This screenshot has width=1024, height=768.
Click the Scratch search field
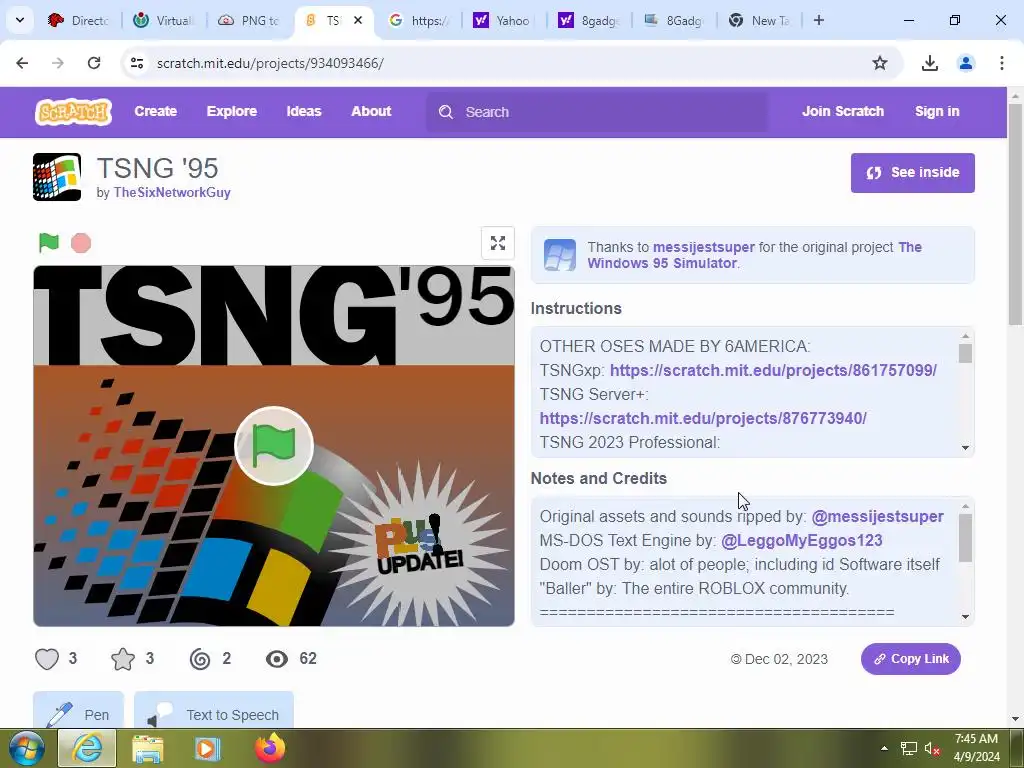(598, 112)
